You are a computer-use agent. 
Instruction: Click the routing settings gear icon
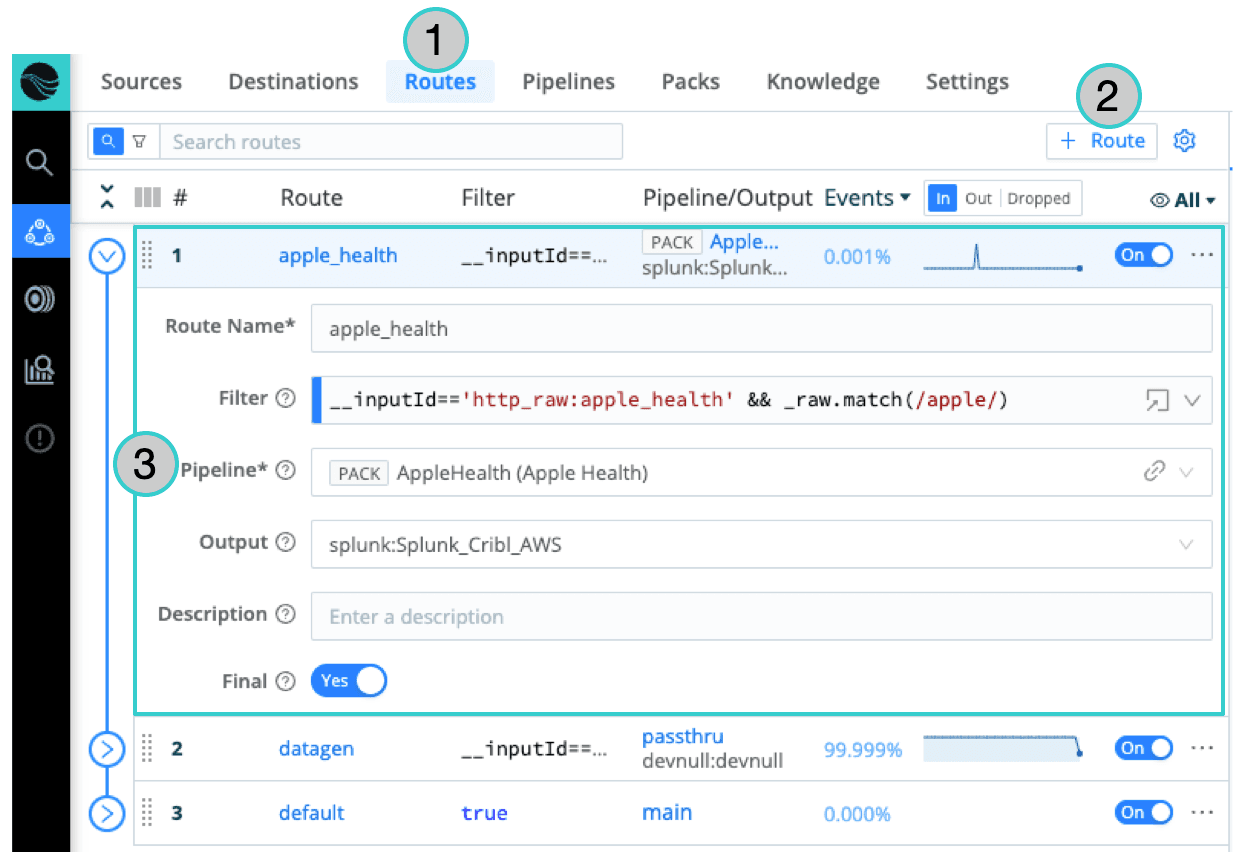[x=1185, y=141]
